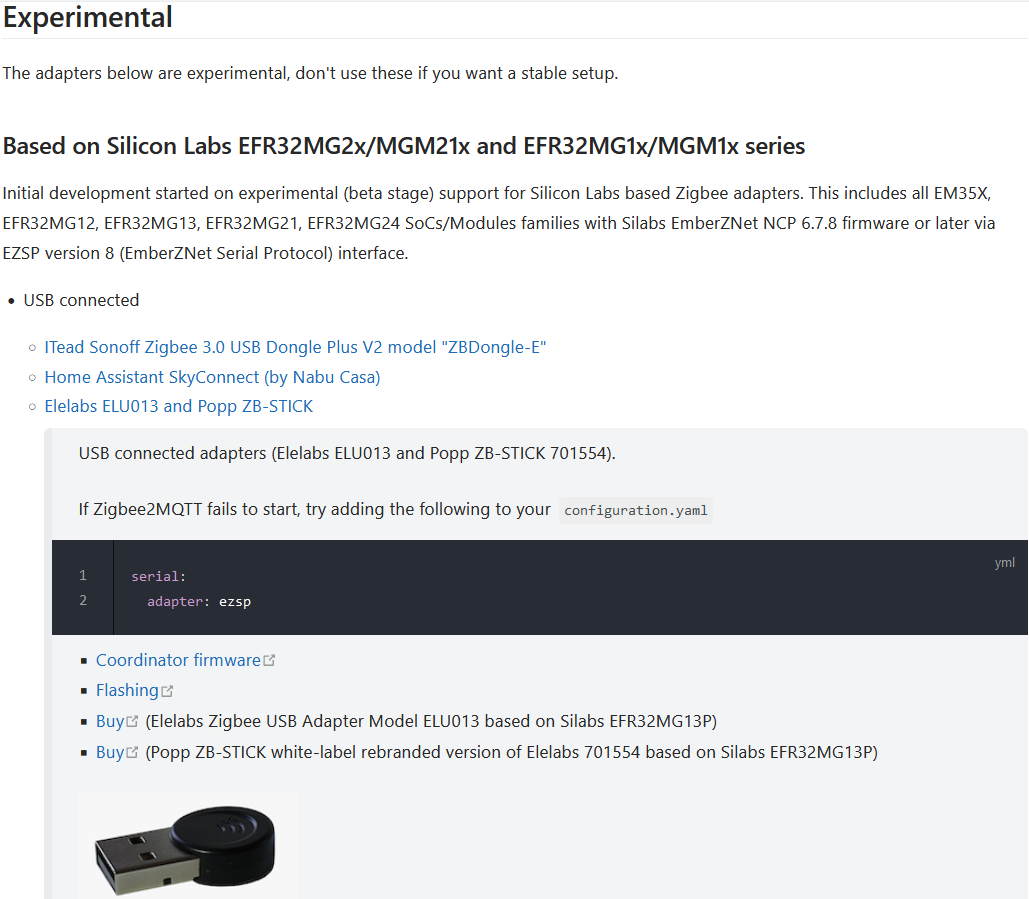Click the USB connected bullet item
The width and height of the screenshot is (1029, 899).
click(x=81, y=300)
